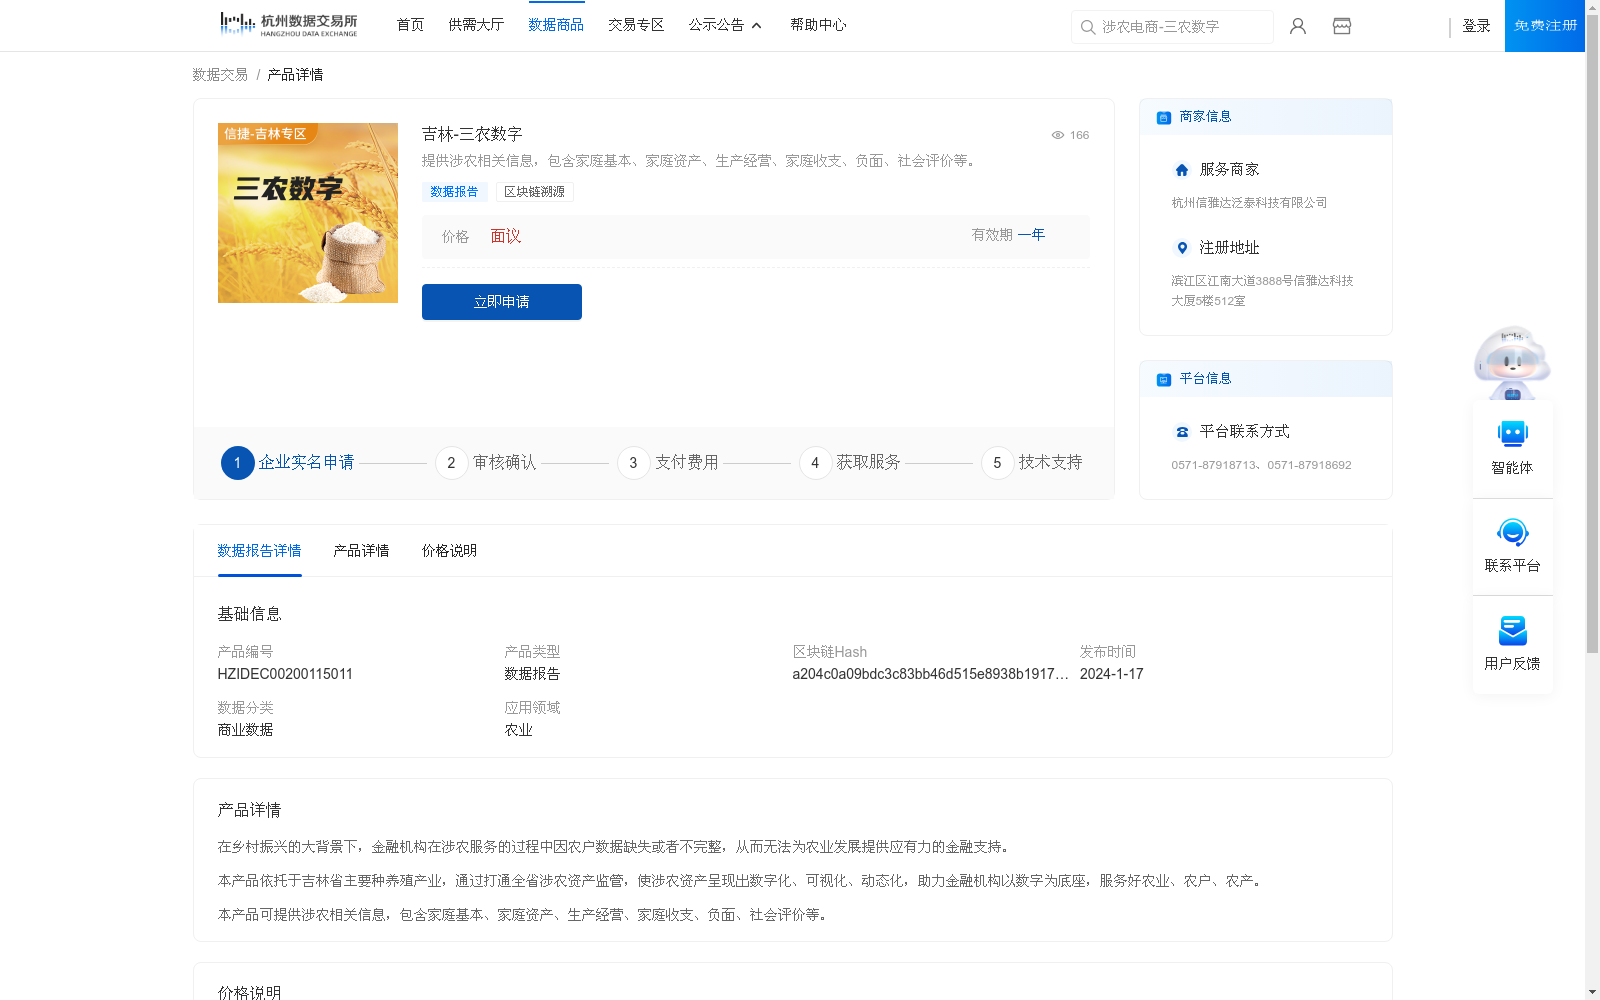Click the 三农数字 product thumbnail
Viewport: 1600px width, 1000px height.
[x=308, y=213]
